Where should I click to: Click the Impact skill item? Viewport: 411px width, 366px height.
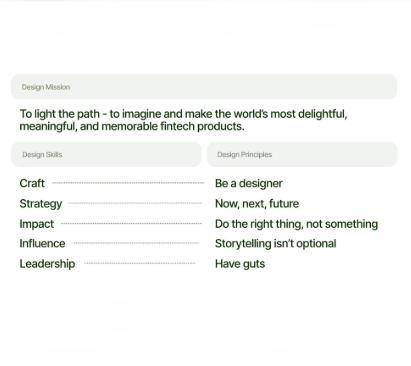[36, 224]
